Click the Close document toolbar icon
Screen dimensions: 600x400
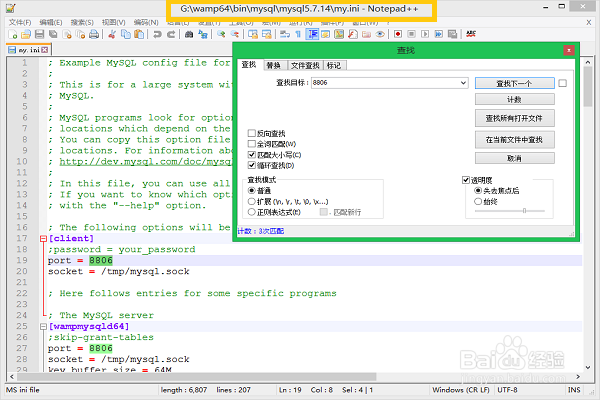pyautogui.click(x=67, y=34)
